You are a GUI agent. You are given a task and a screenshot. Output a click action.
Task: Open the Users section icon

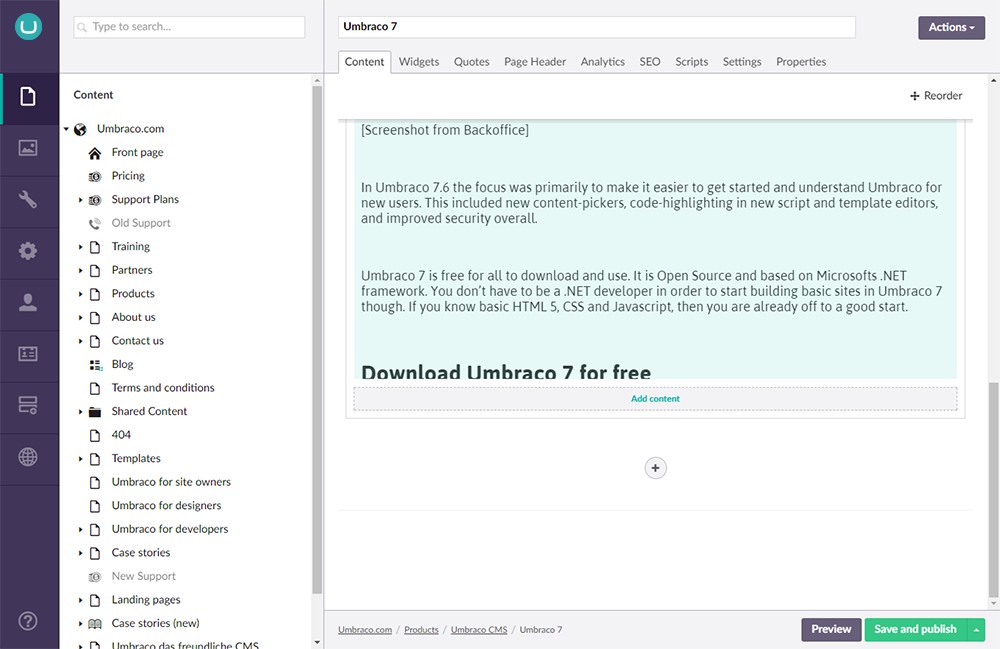pos(28,303)
